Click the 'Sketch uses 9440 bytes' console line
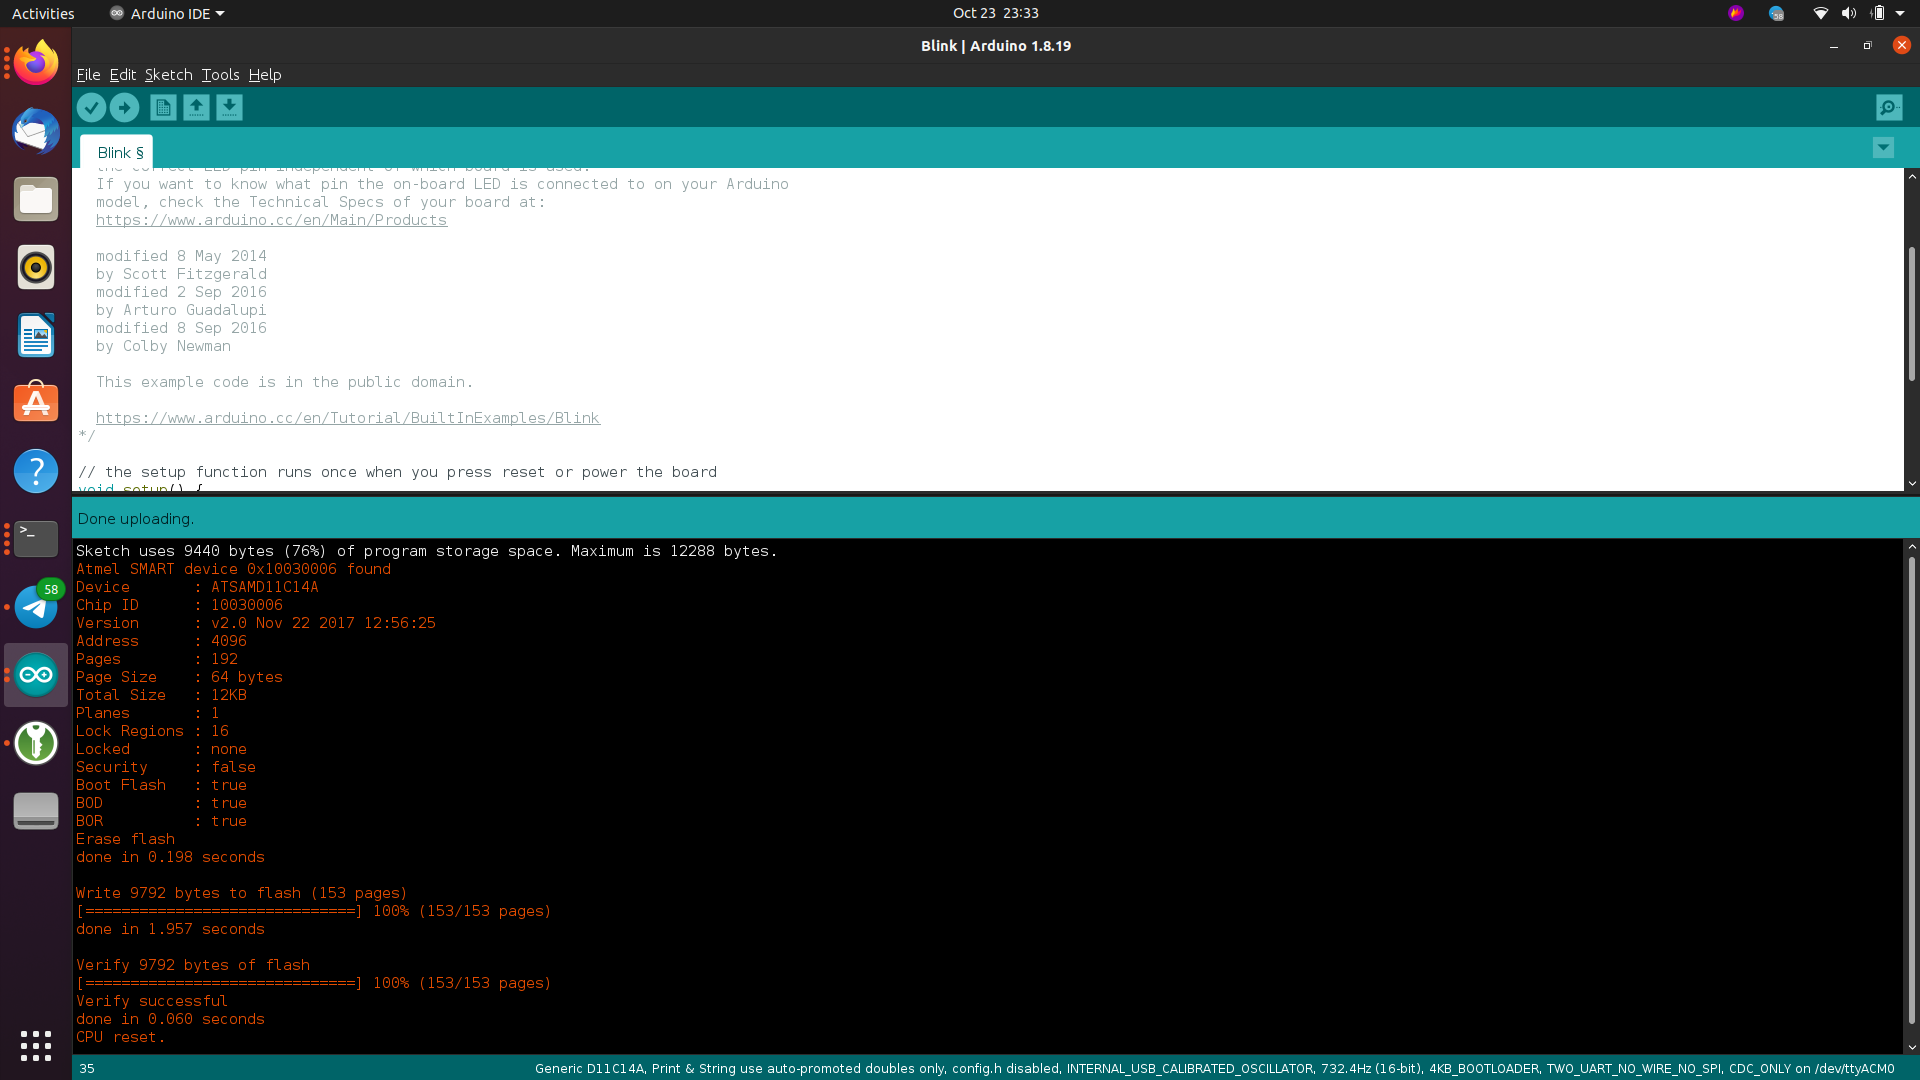This screenshot has width=1920, height=1080. [x=426, y=551]
